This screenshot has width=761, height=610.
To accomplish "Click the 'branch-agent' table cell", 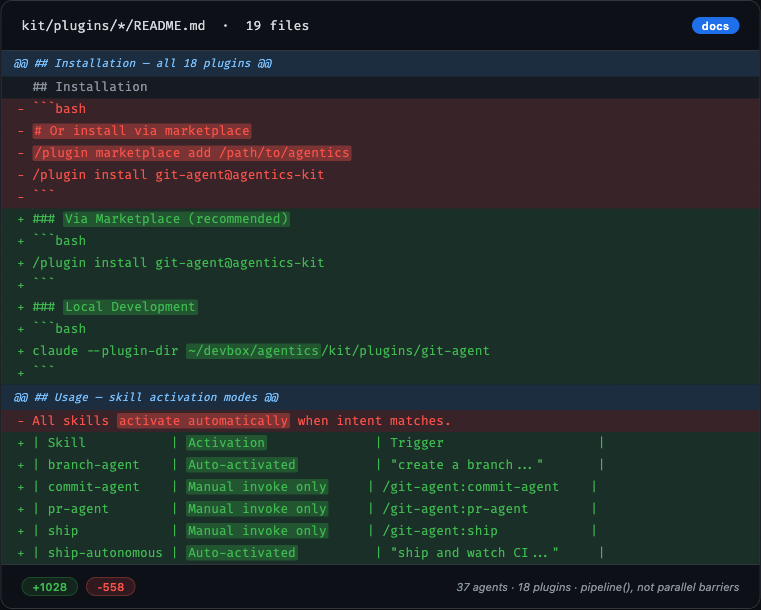I will pyautogui.click(x=94, y=465).
